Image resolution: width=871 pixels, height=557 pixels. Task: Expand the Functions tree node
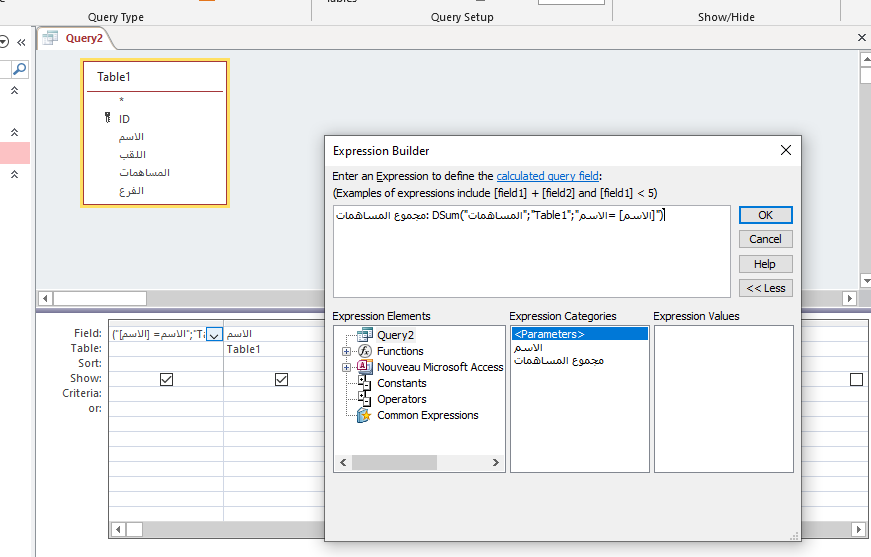click(346, 352)
